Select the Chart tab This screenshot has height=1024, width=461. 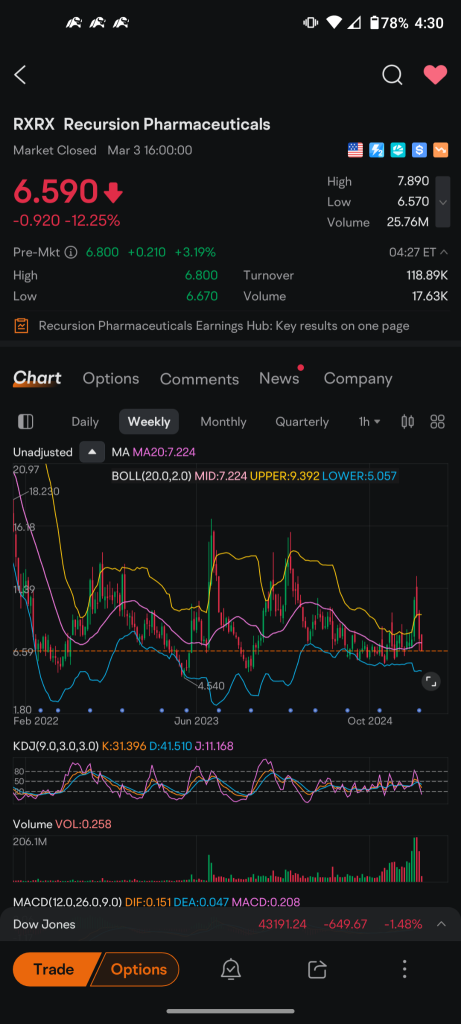[37, 378]
